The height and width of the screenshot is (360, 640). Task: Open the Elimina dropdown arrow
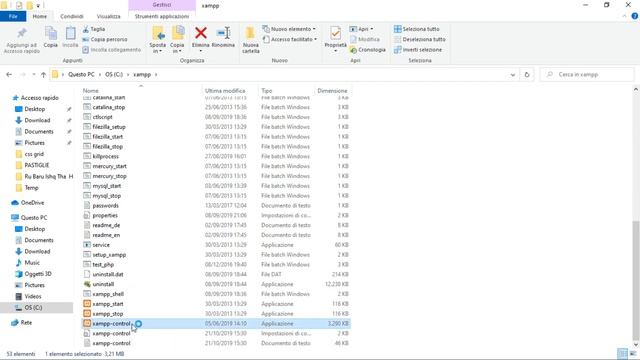click(200, 51)
